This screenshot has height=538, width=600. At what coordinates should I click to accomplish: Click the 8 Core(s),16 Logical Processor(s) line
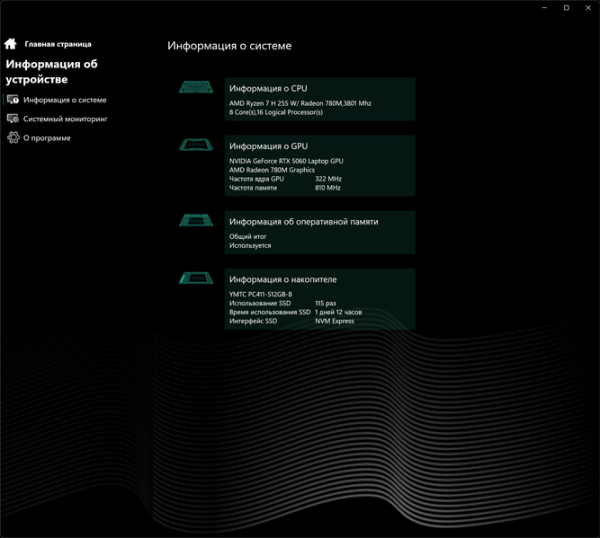pos(276,112)
